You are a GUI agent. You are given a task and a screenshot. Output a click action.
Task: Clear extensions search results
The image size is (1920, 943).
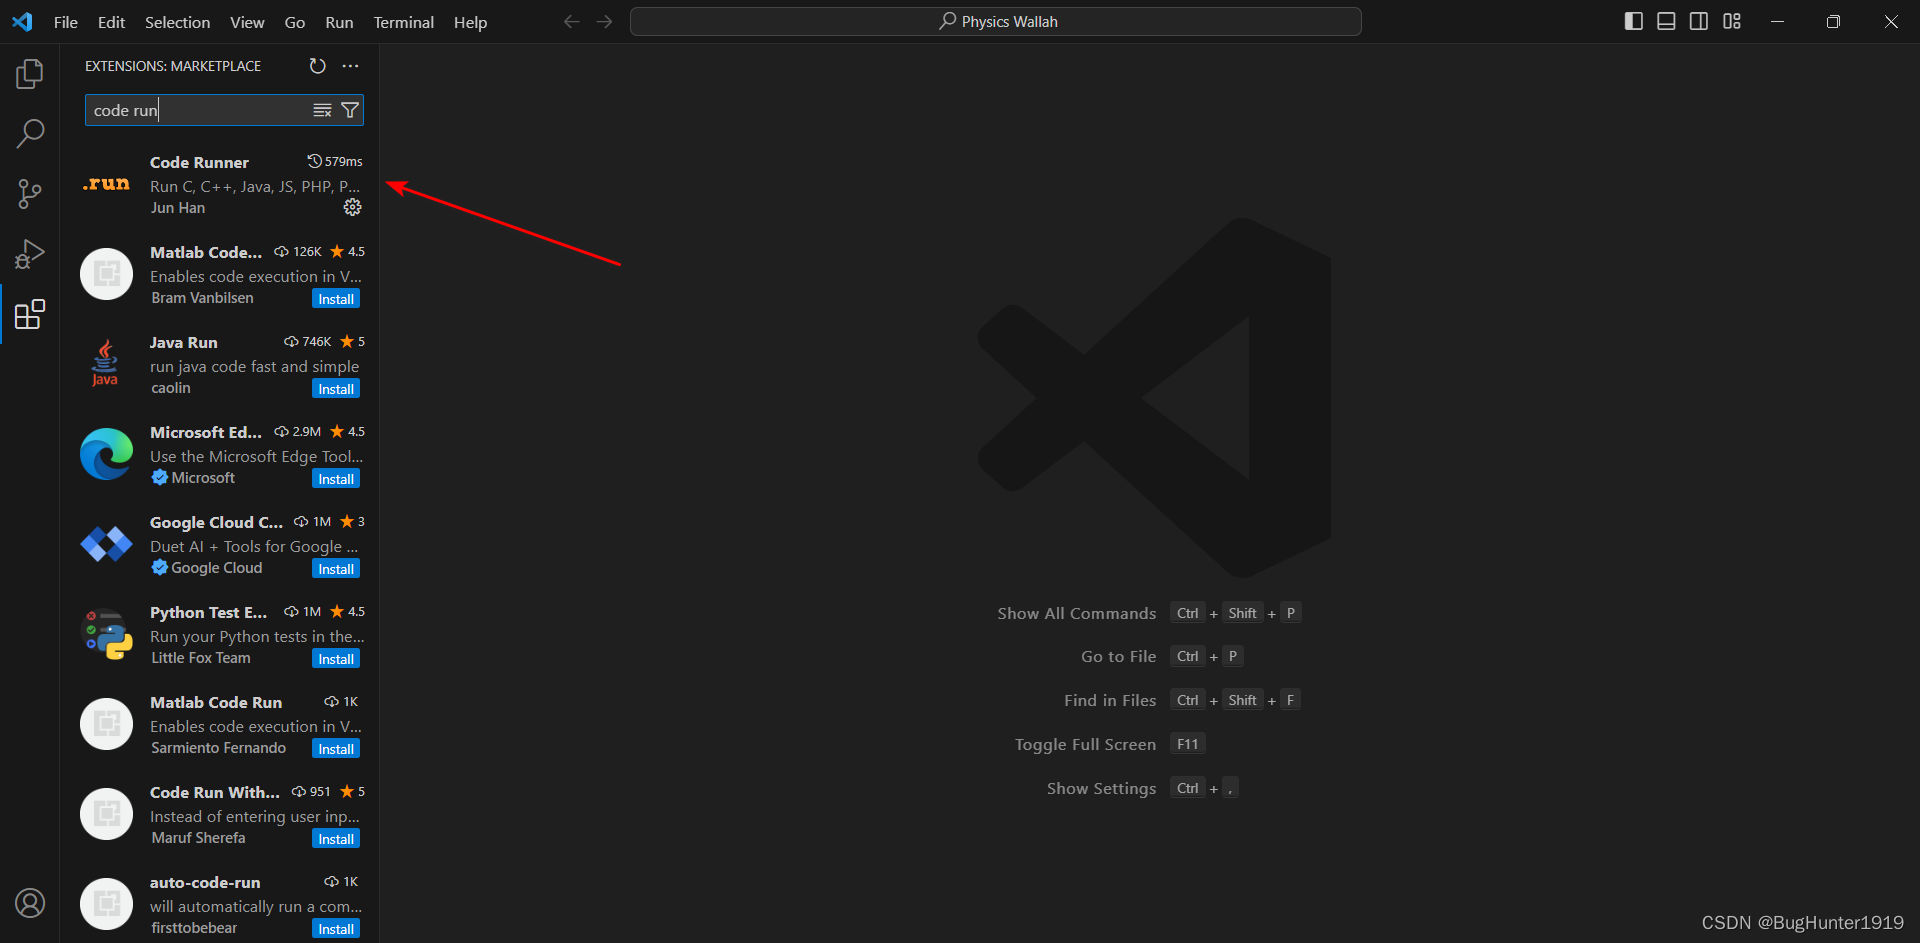pyautogui.click(x=322, y=110)
